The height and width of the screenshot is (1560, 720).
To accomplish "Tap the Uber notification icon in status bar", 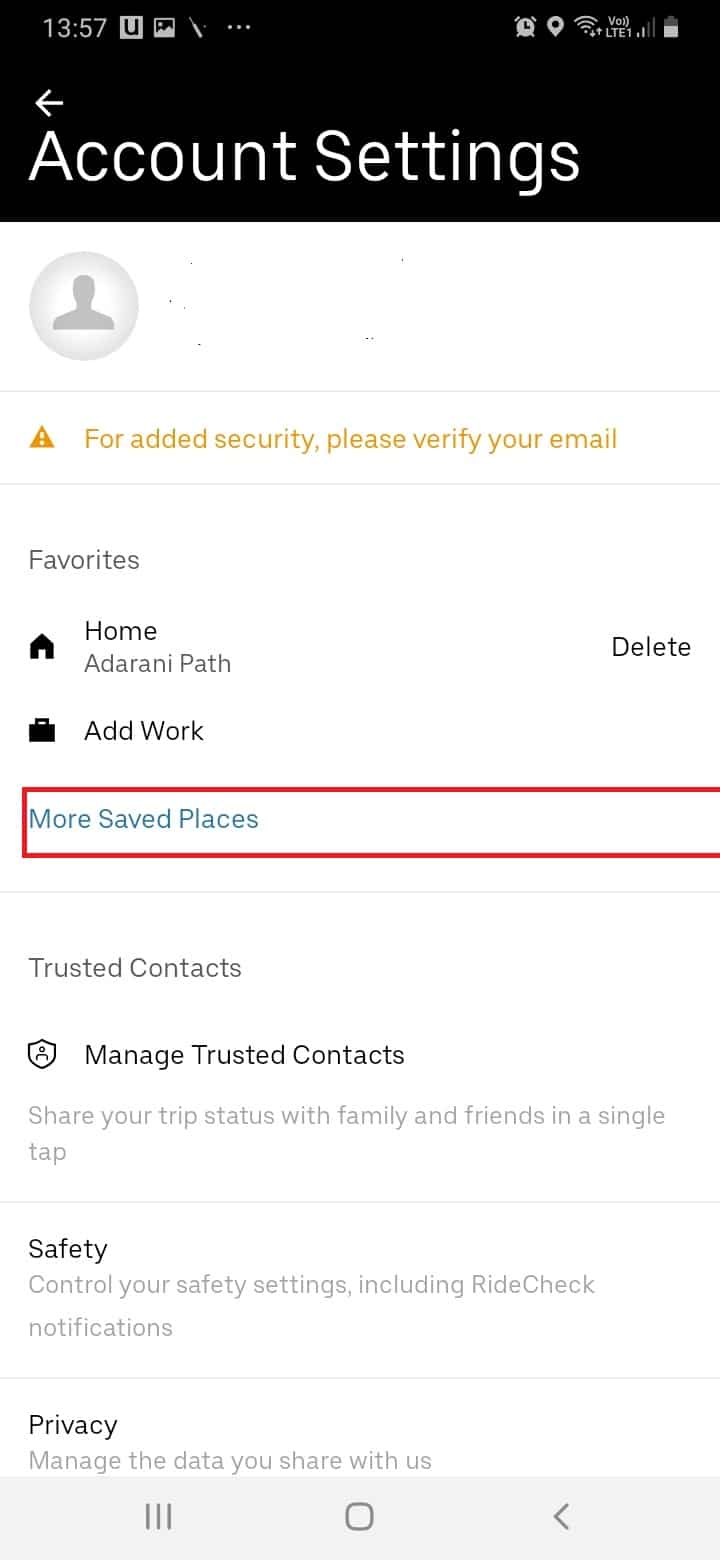I will (x=130, y=28).
